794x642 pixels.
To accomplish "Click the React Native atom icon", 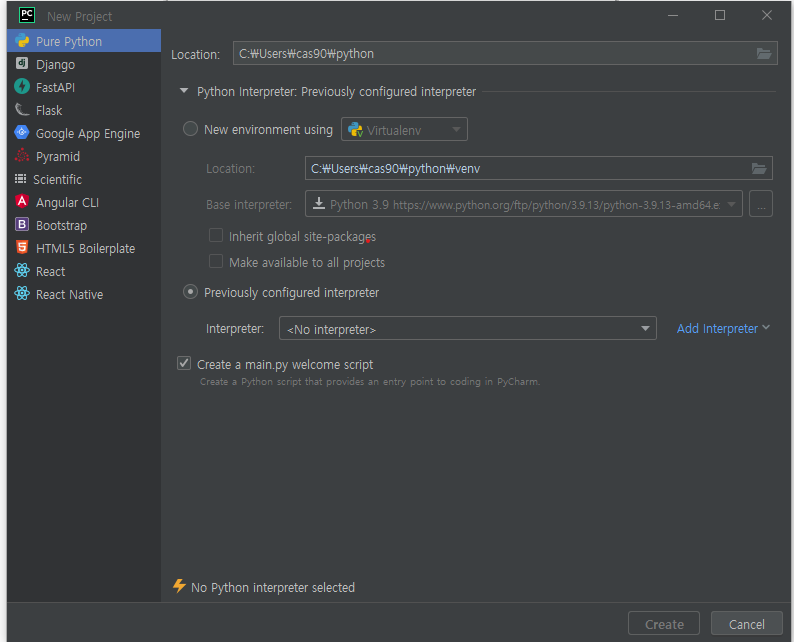I will (x=22, y=294).
